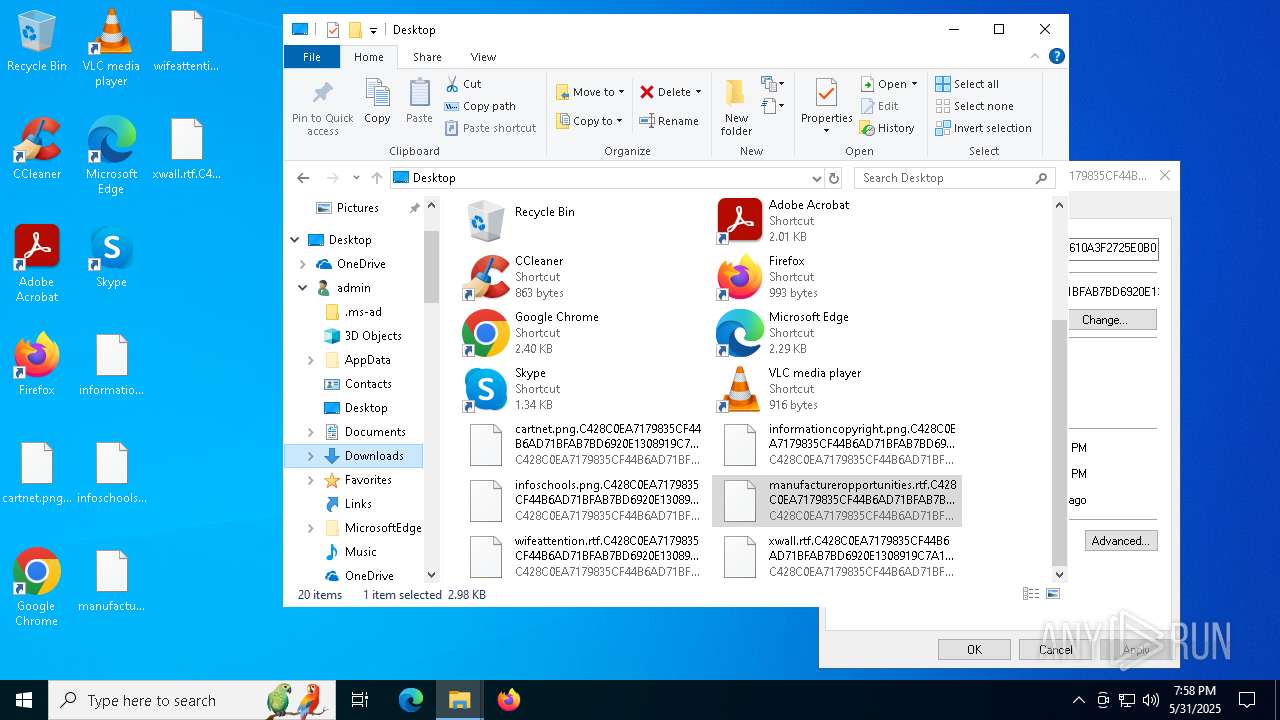The width and height of the screenshot is (1280, 720).
Task: Select 3D Objects in navigation pane
Action: (363, 336)
